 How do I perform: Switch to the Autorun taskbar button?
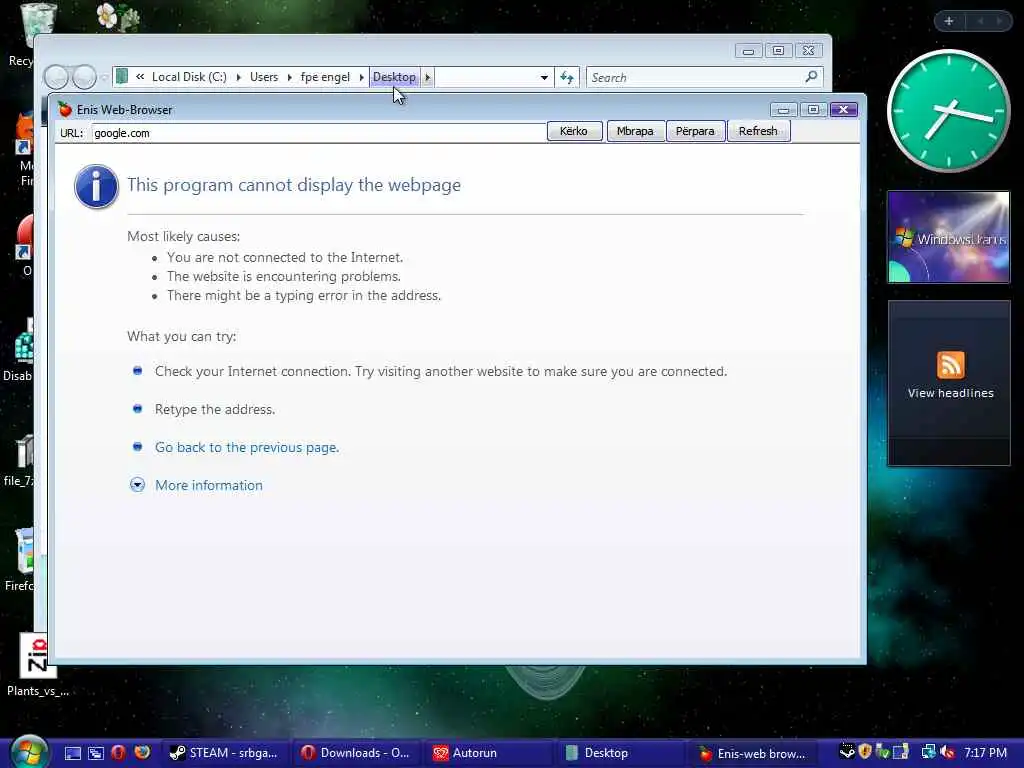click(487, 753)
